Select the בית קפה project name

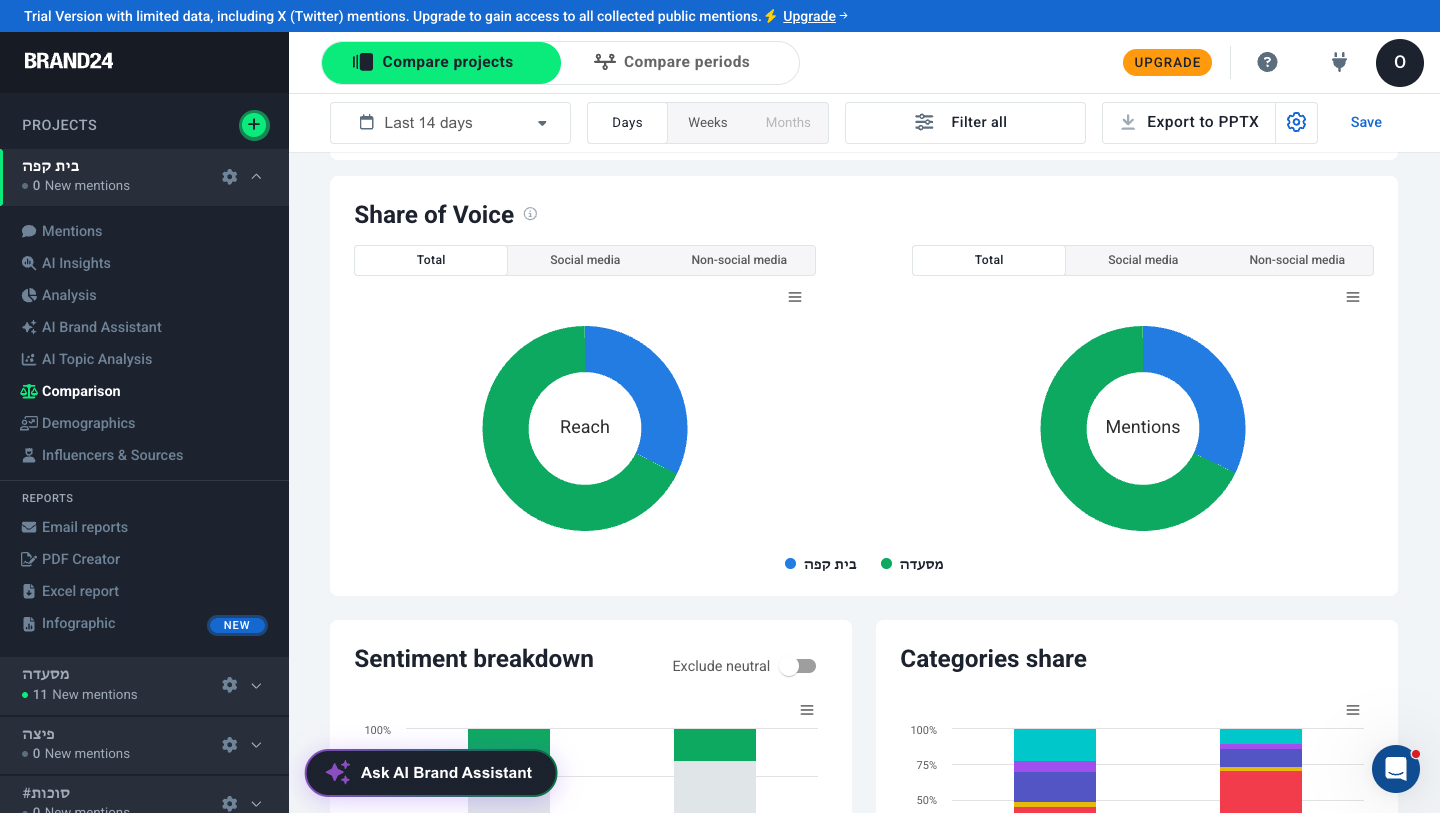pyautogui.click(x=51, y=166)
